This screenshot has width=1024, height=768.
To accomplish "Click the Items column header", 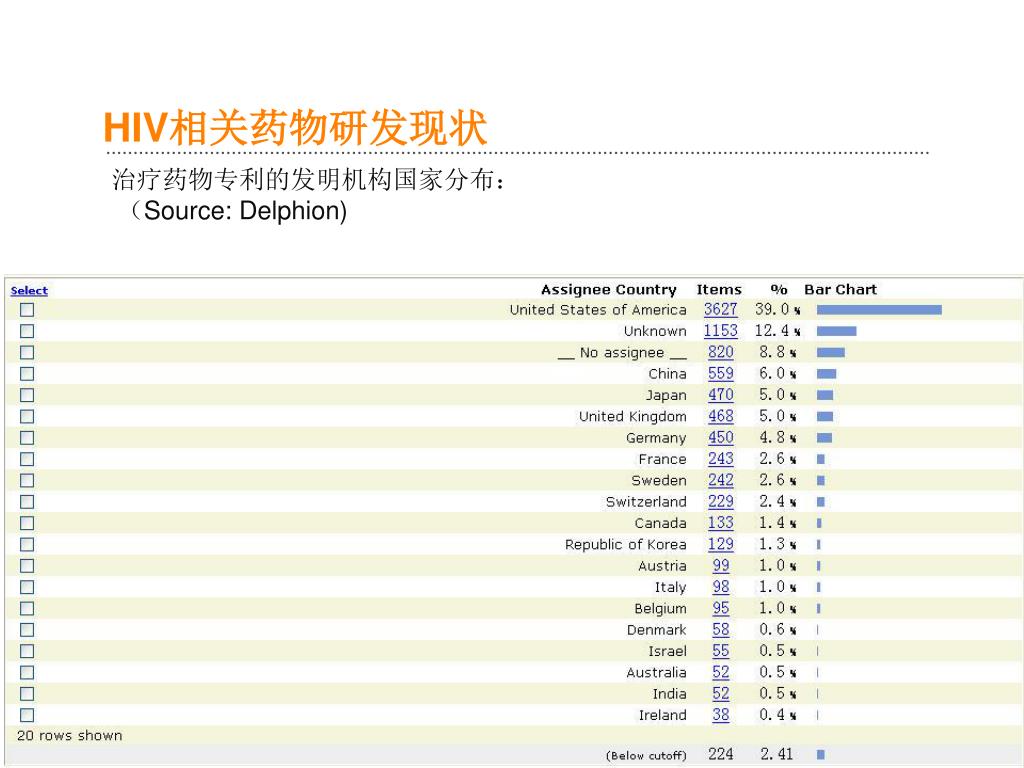I will (719, 290).
